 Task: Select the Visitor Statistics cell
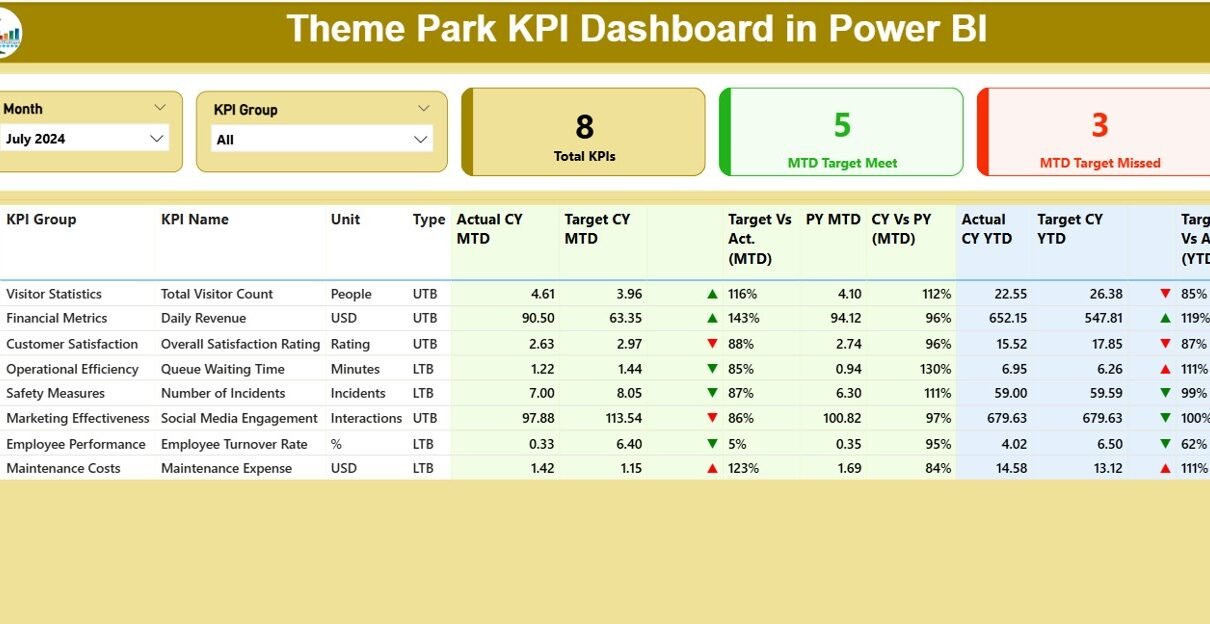pos(54,294)
